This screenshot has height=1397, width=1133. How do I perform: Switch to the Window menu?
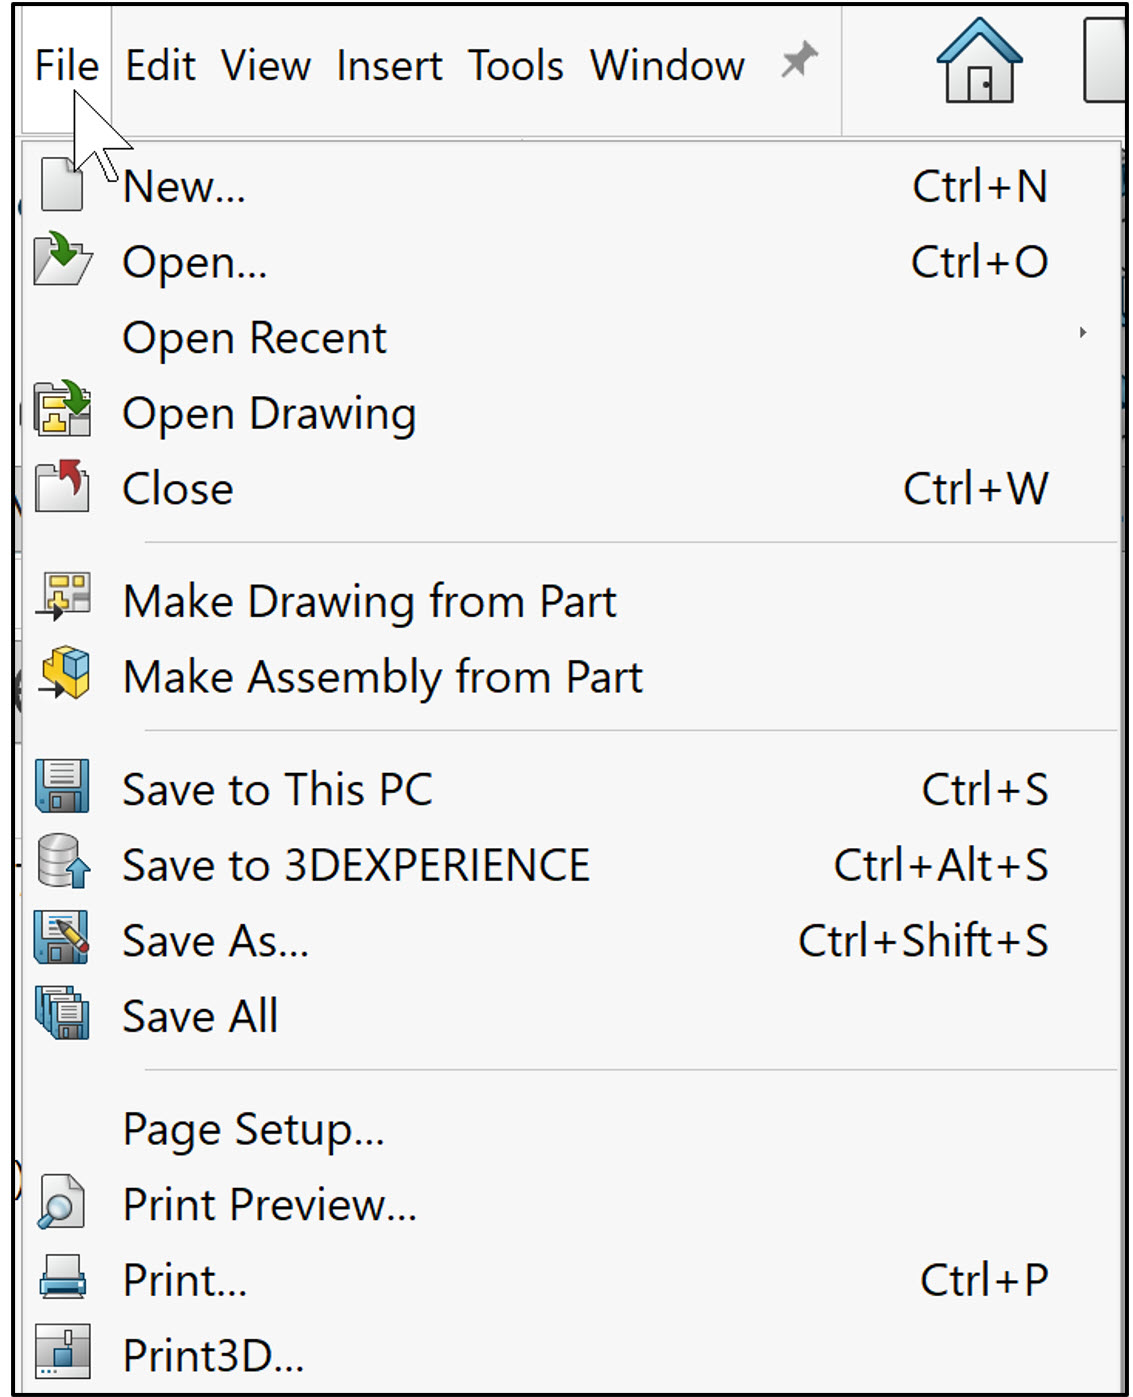[667, 64]
